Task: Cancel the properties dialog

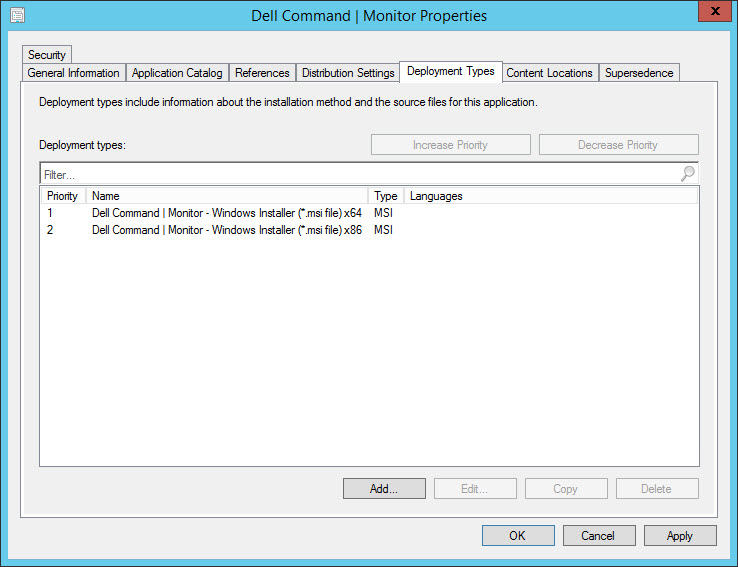Action: click(x=598, y=536)
